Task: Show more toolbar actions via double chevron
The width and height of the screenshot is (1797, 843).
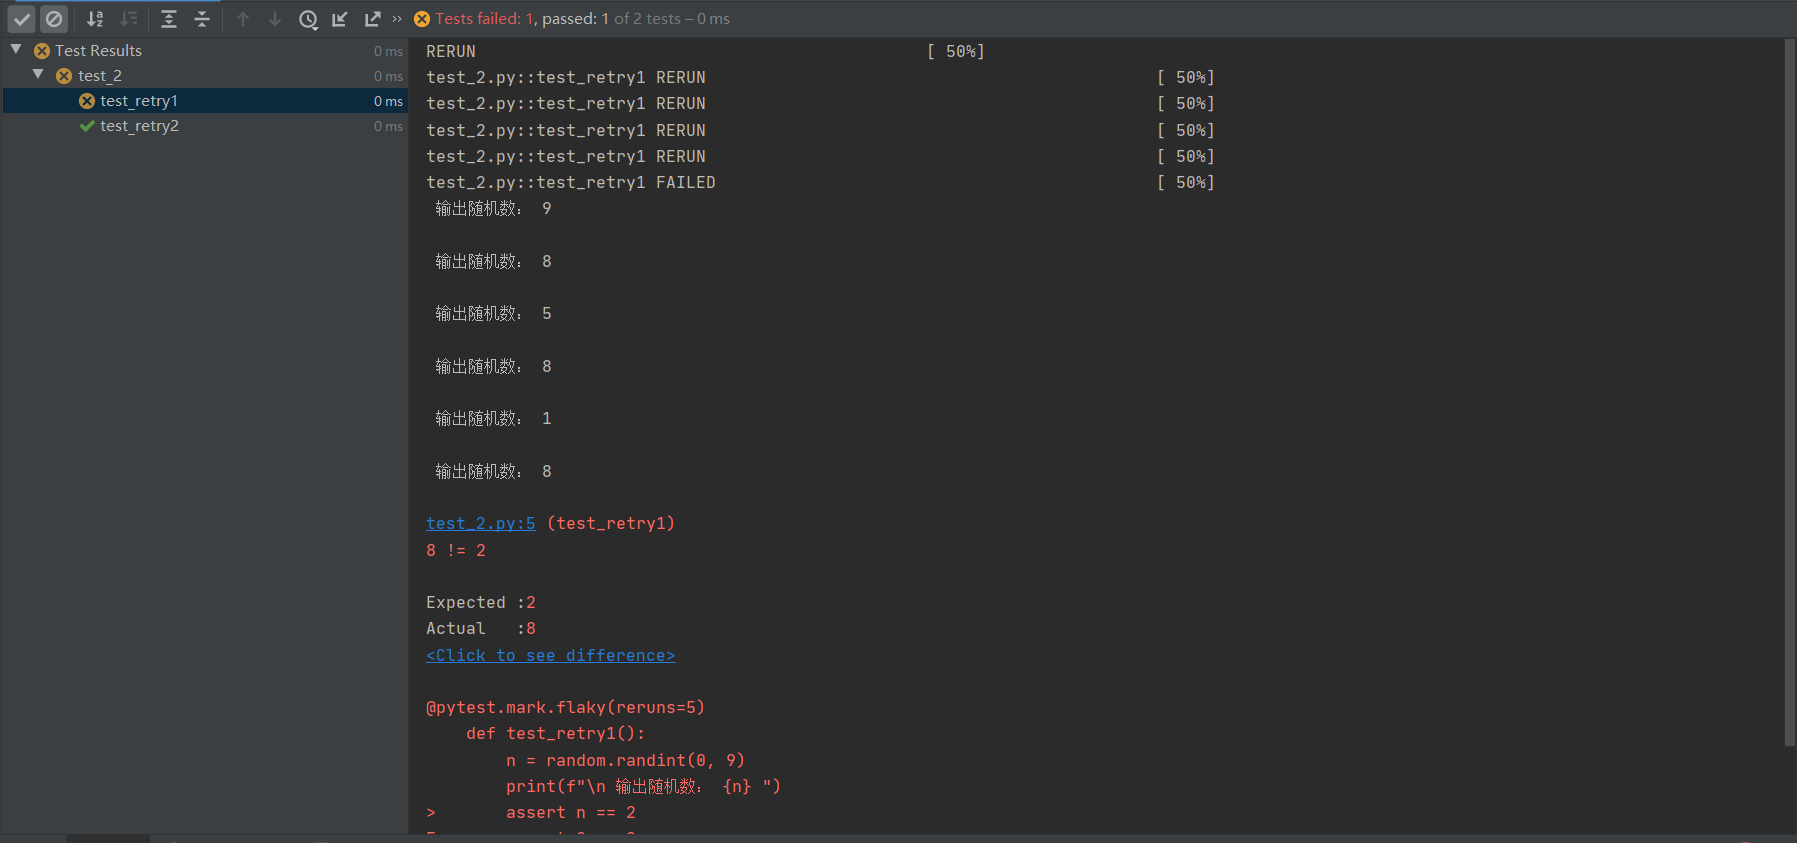Action: click(x=397, y=19)
